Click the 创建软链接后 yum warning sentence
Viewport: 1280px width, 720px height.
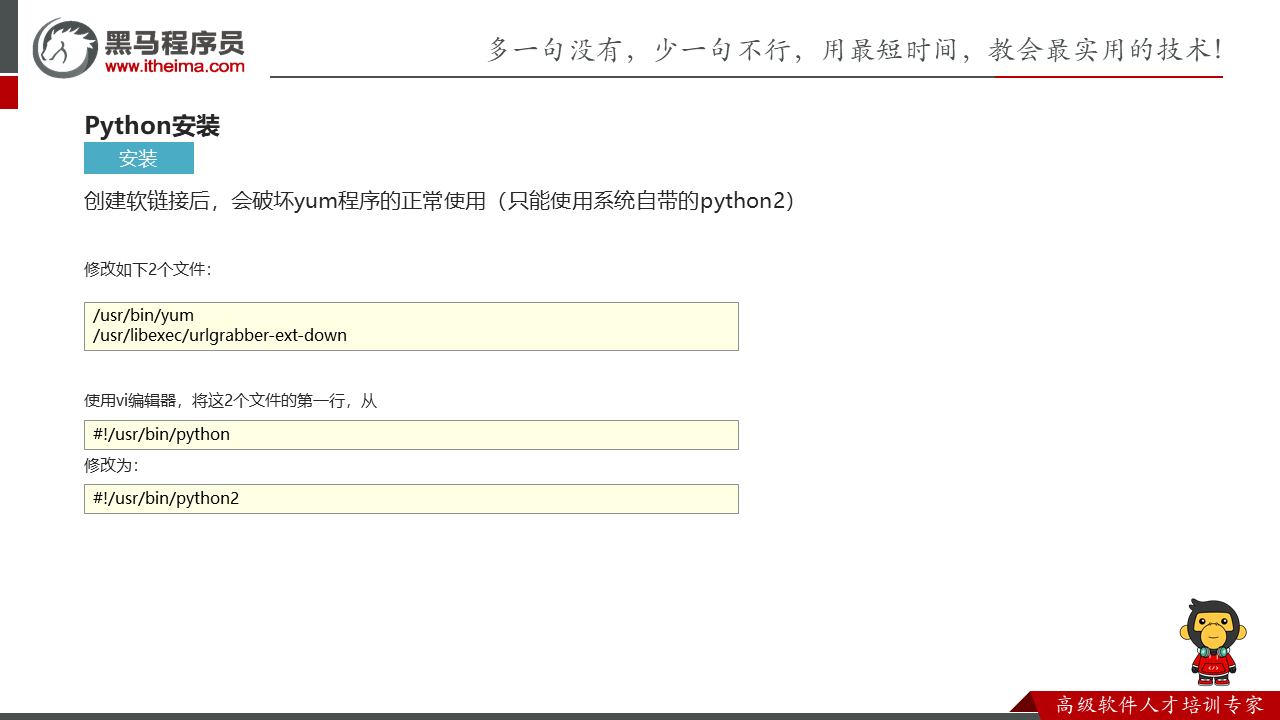pos(440,201)
